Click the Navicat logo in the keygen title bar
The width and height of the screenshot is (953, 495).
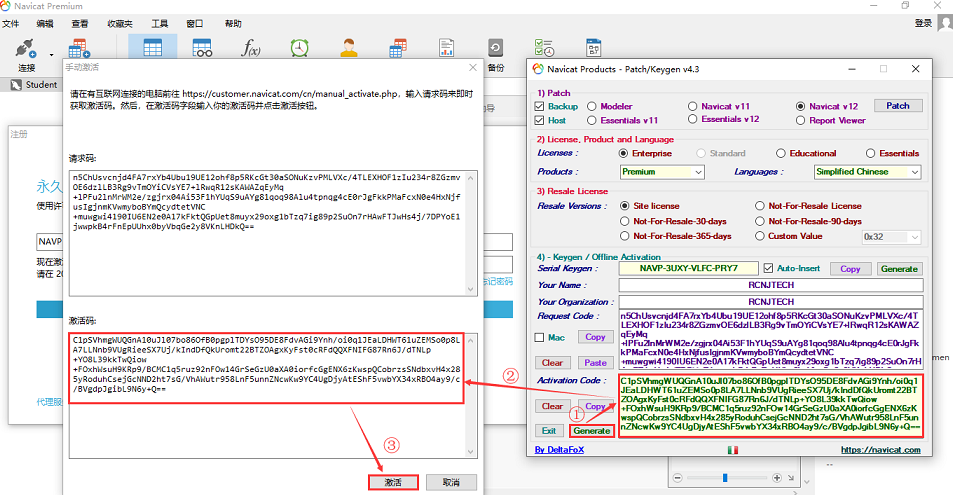[x=538, y=69]
